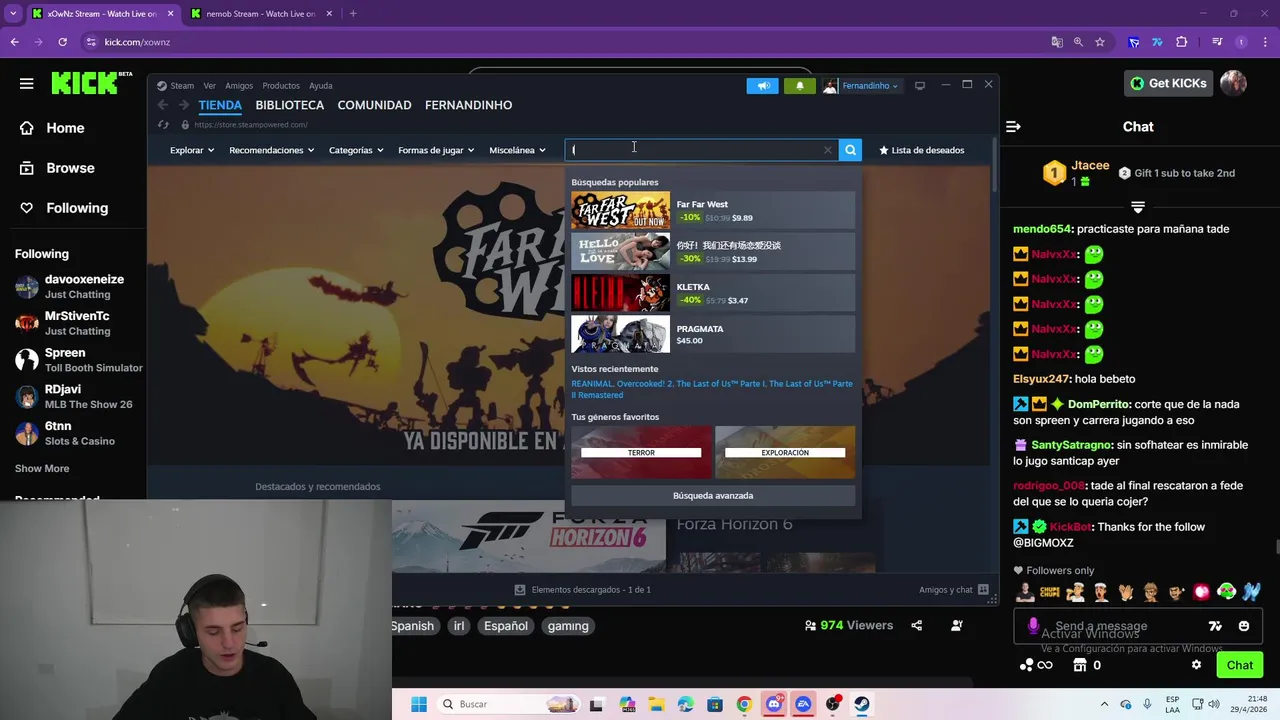Open Chrome tab search dropdown
Screen dimensions: 1280x720
point(13,13)
